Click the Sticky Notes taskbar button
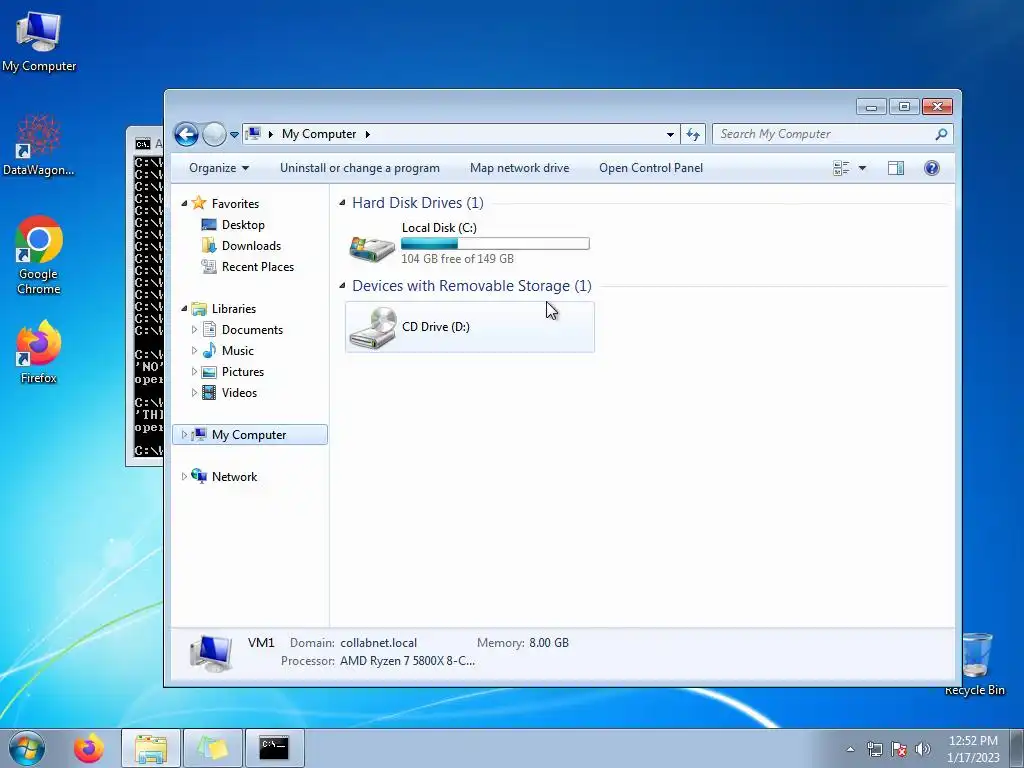Screen dimensions: 1024x768 213,748
